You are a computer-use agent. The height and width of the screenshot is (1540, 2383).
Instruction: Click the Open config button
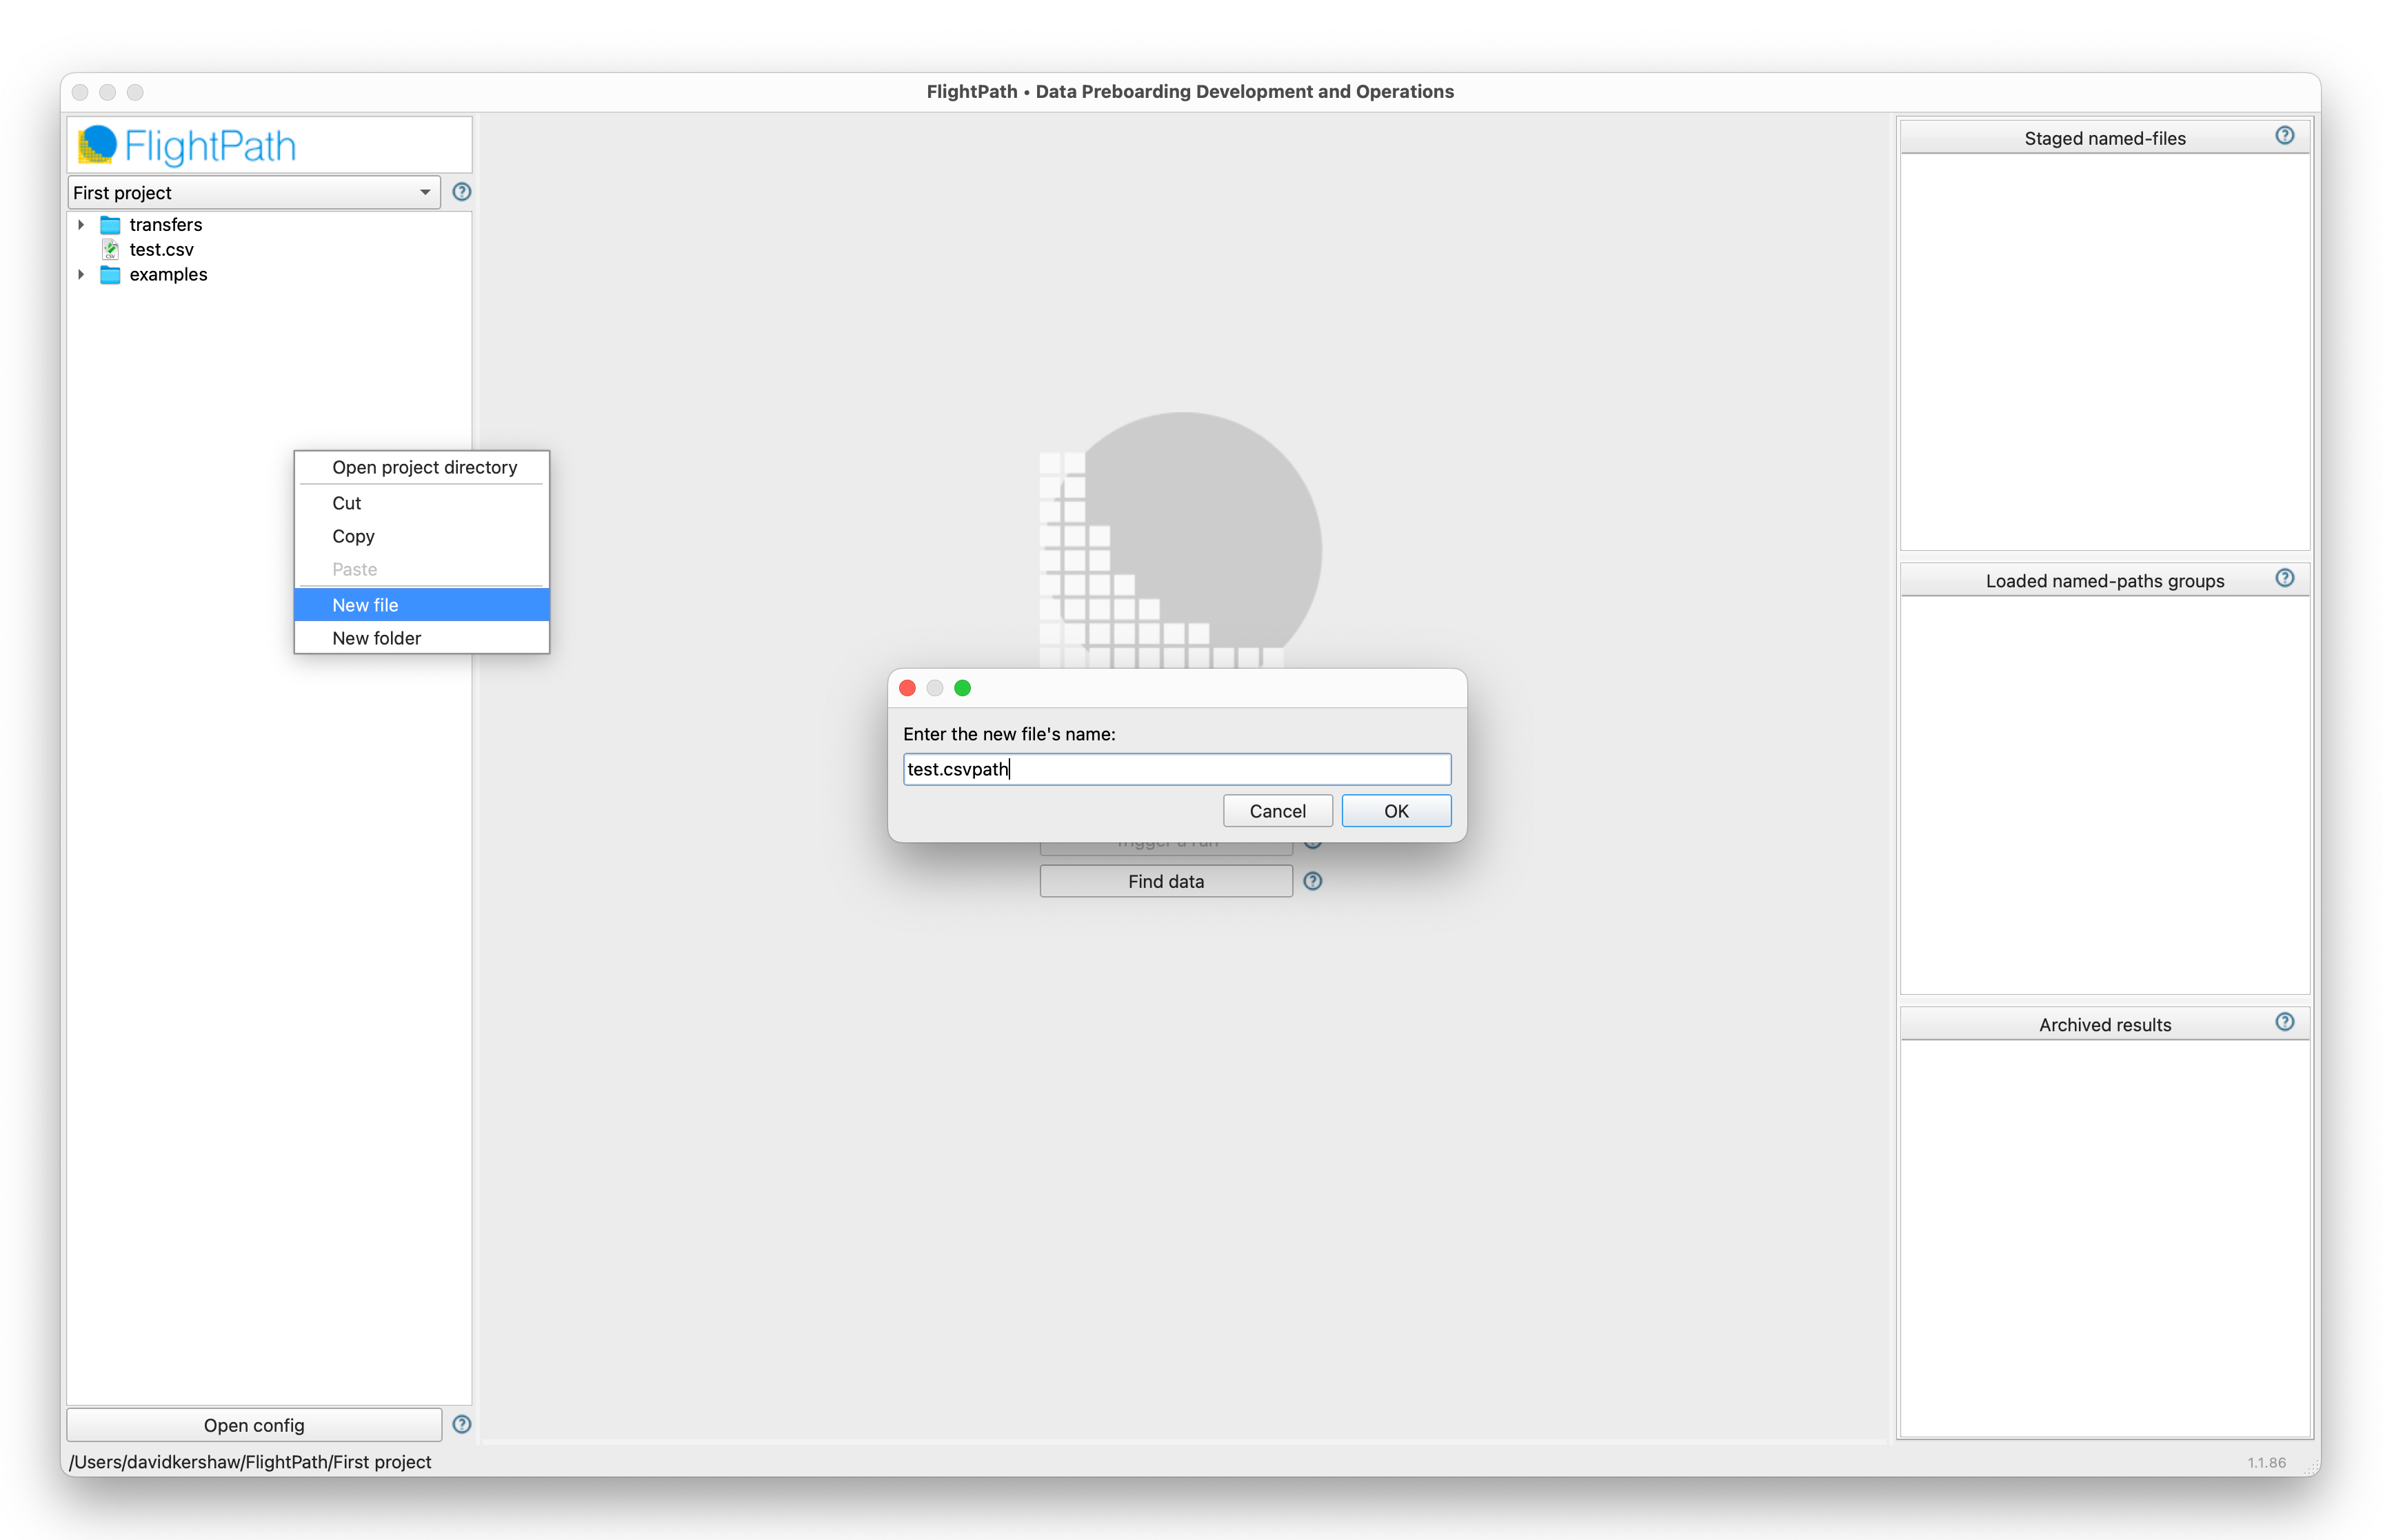(x=254, y=1425)
